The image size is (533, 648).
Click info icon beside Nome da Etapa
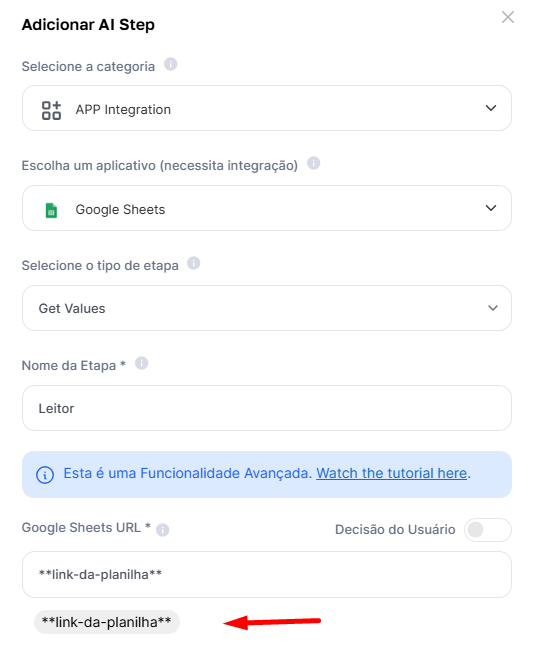142,363
